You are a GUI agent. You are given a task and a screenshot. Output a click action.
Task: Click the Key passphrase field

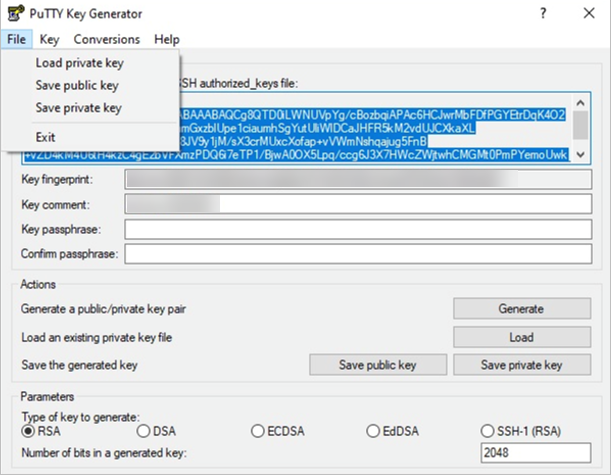(358, 229)
